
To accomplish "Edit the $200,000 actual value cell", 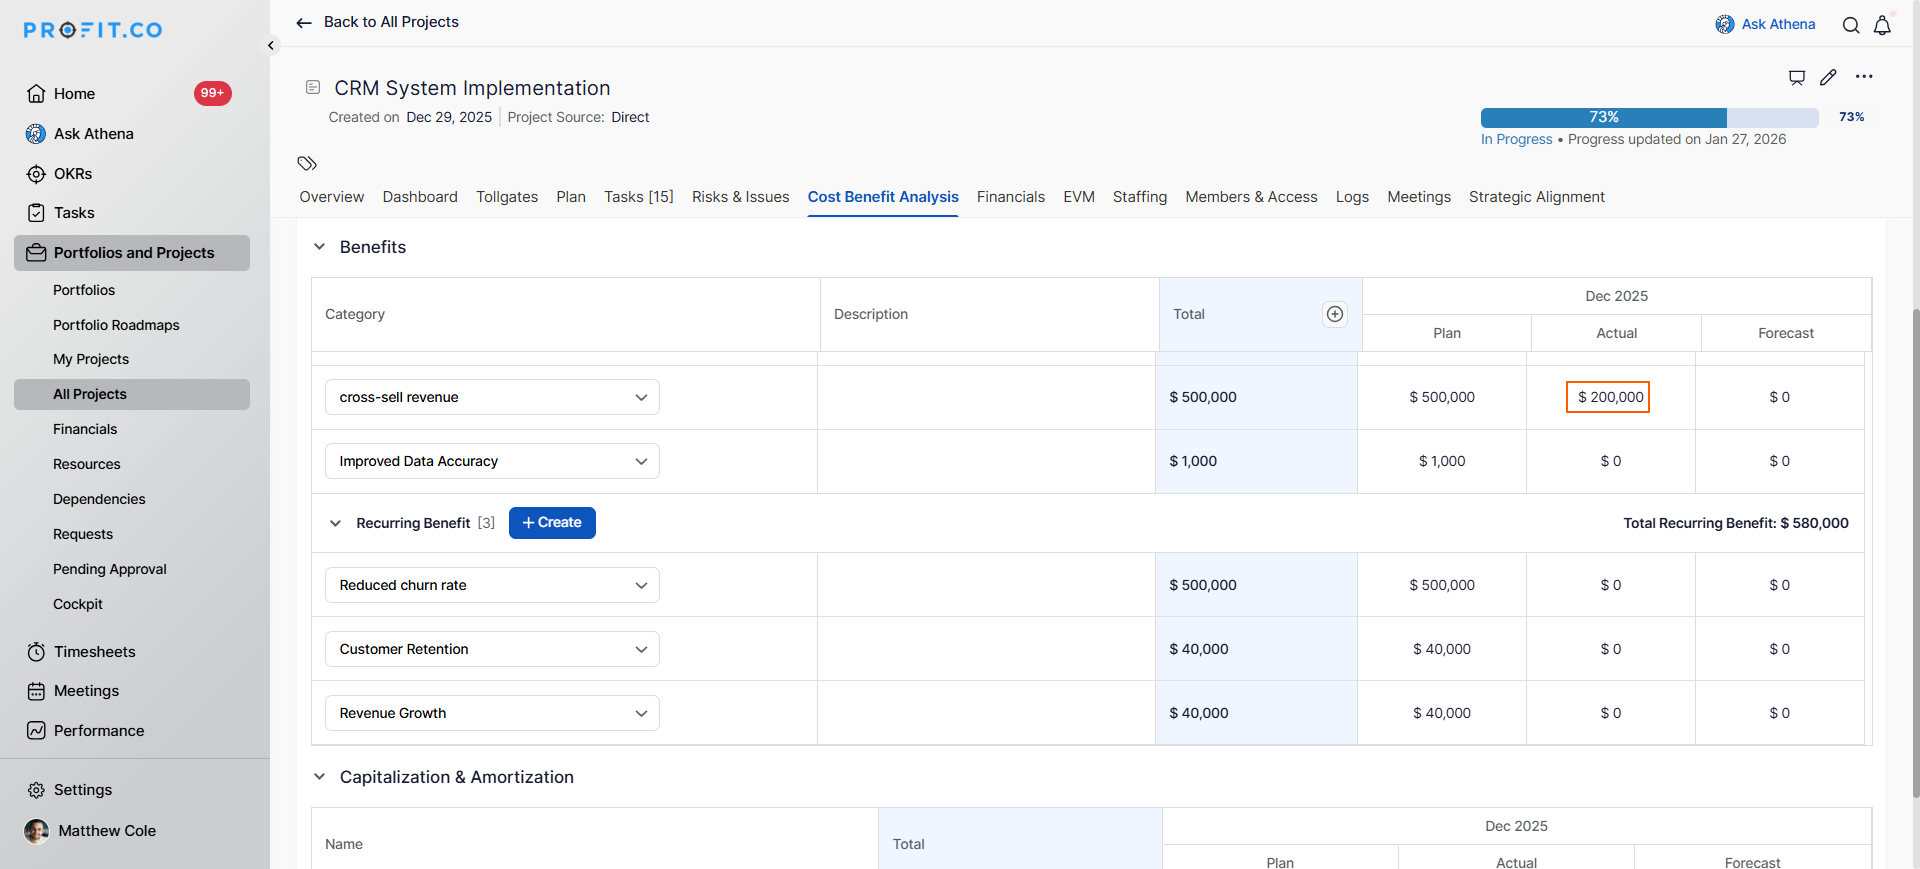I will 1607,397.
